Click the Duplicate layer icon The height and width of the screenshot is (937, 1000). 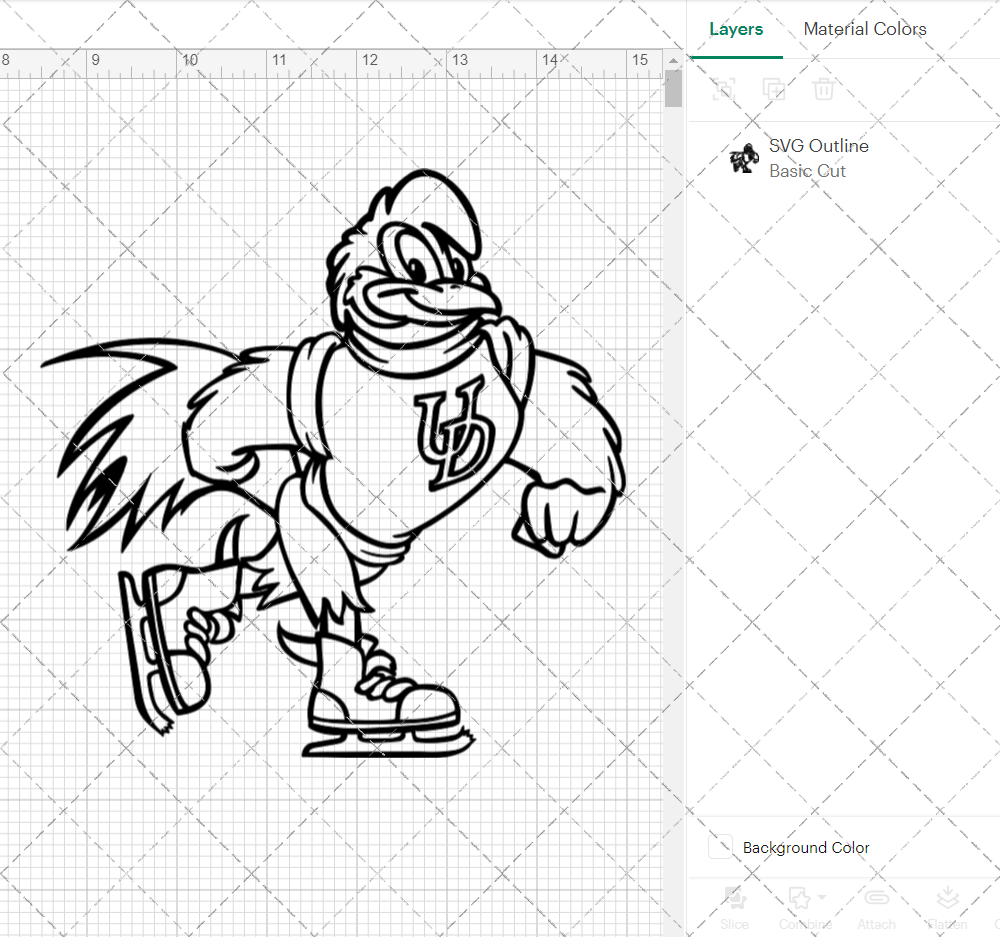point(774,89)
